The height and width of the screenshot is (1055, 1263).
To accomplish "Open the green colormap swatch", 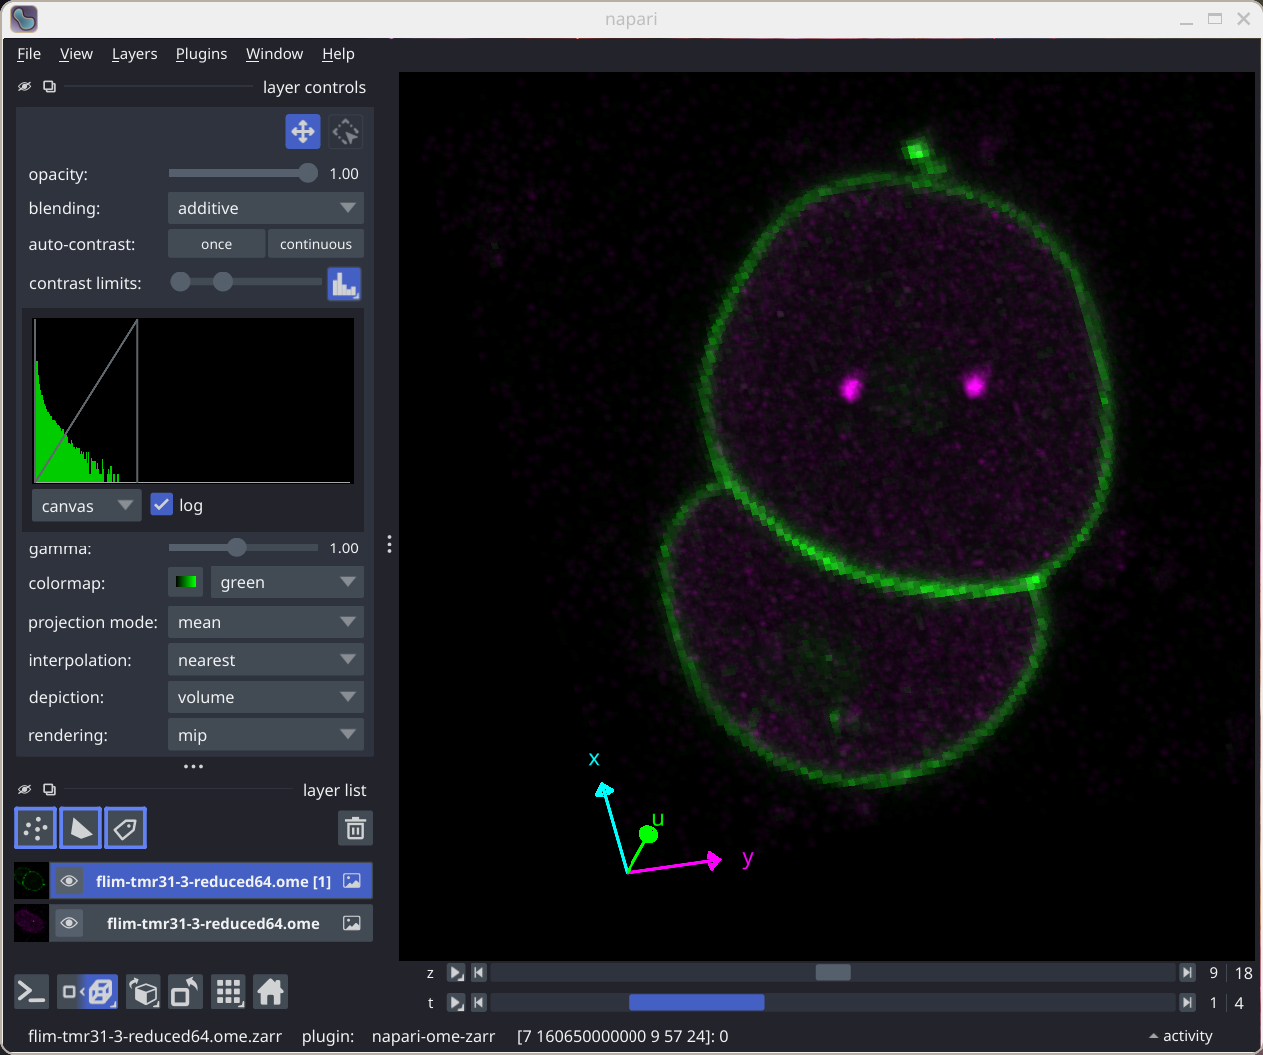I will 186,582.
